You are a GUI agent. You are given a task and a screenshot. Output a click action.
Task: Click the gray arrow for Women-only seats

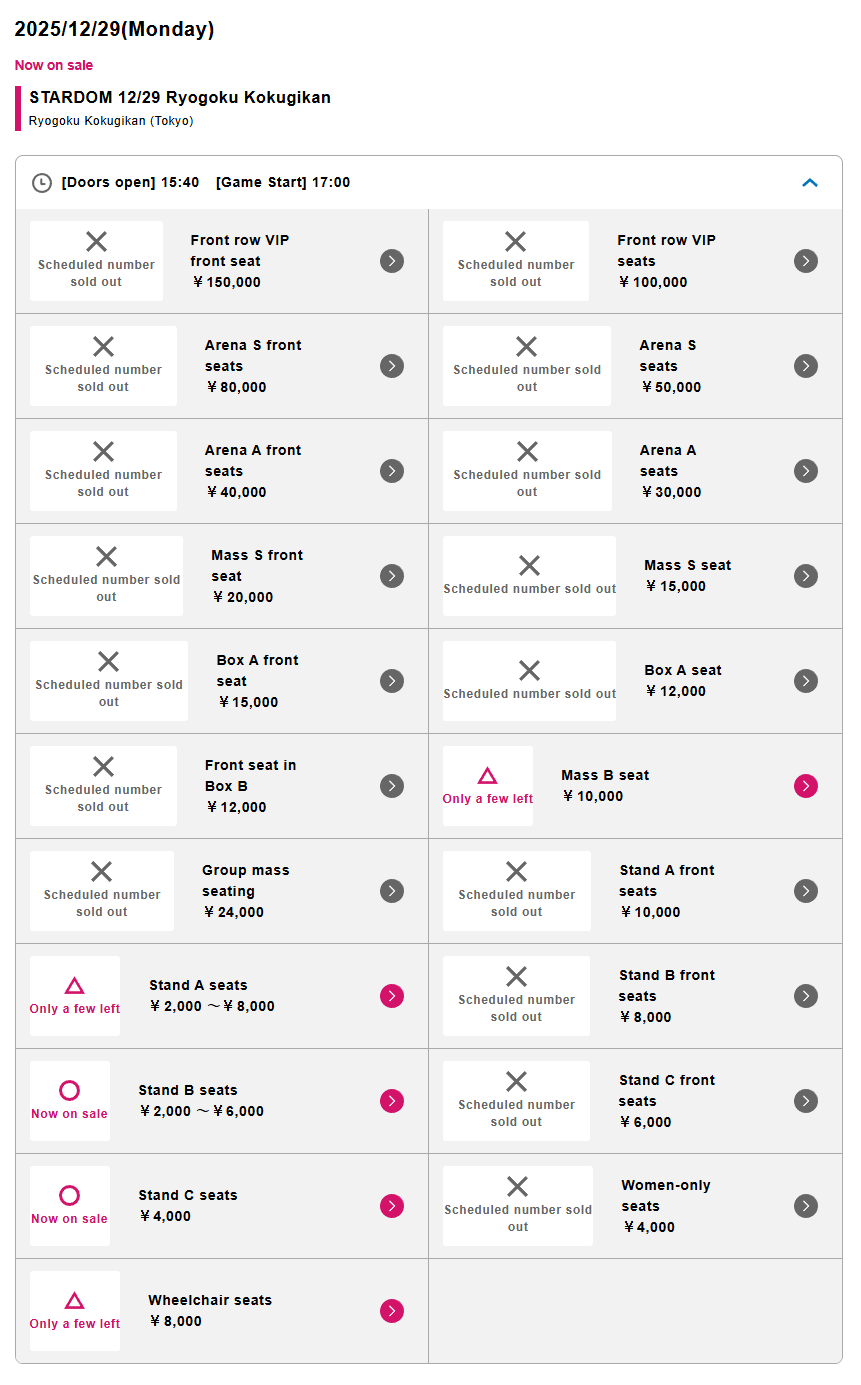click(x=806, y=1206)
